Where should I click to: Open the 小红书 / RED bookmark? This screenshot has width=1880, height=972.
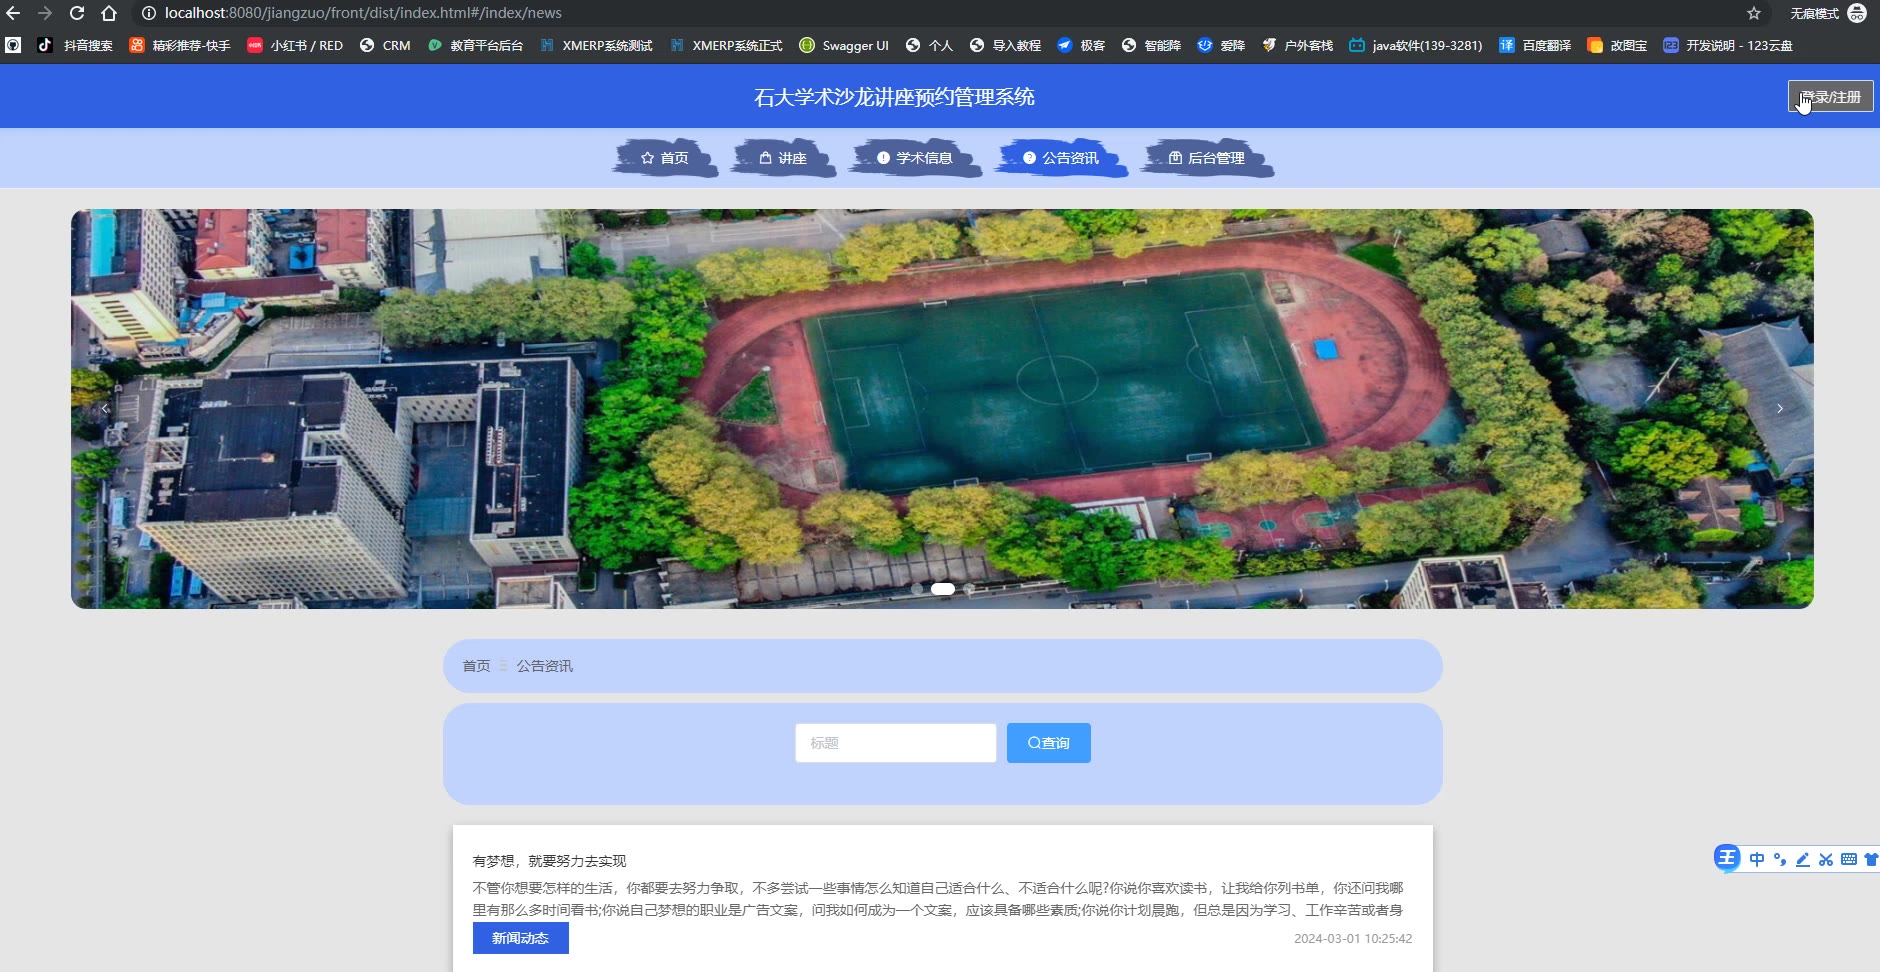point(295,45)
